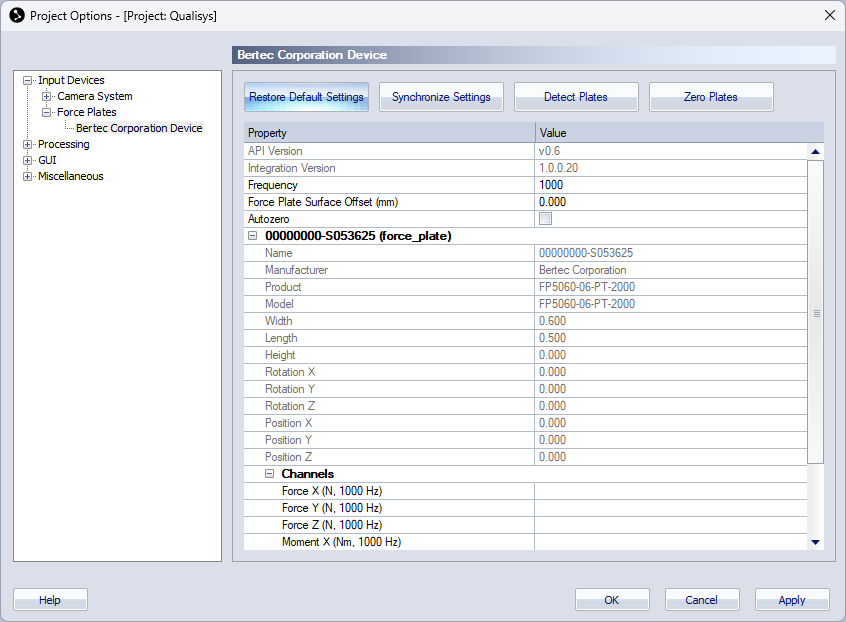Click the Product value cell
This screenshot has width=846, height=622.
(x=671, y=287)
